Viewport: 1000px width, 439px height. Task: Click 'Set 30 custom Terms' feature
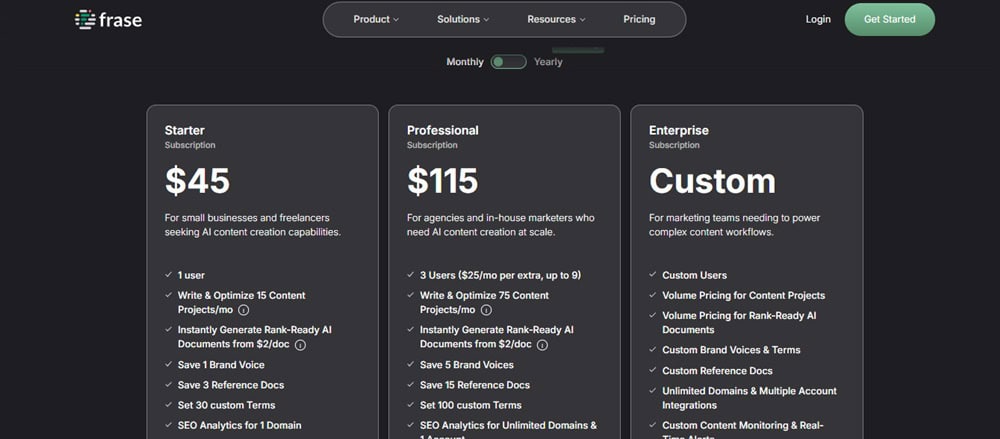point(226,405)
